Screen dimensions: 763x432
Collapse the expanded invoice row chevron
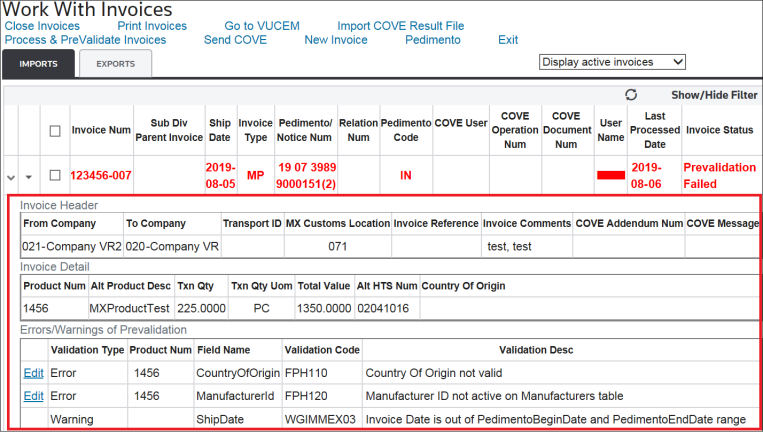pyautogui.click(x=11, y=177)
